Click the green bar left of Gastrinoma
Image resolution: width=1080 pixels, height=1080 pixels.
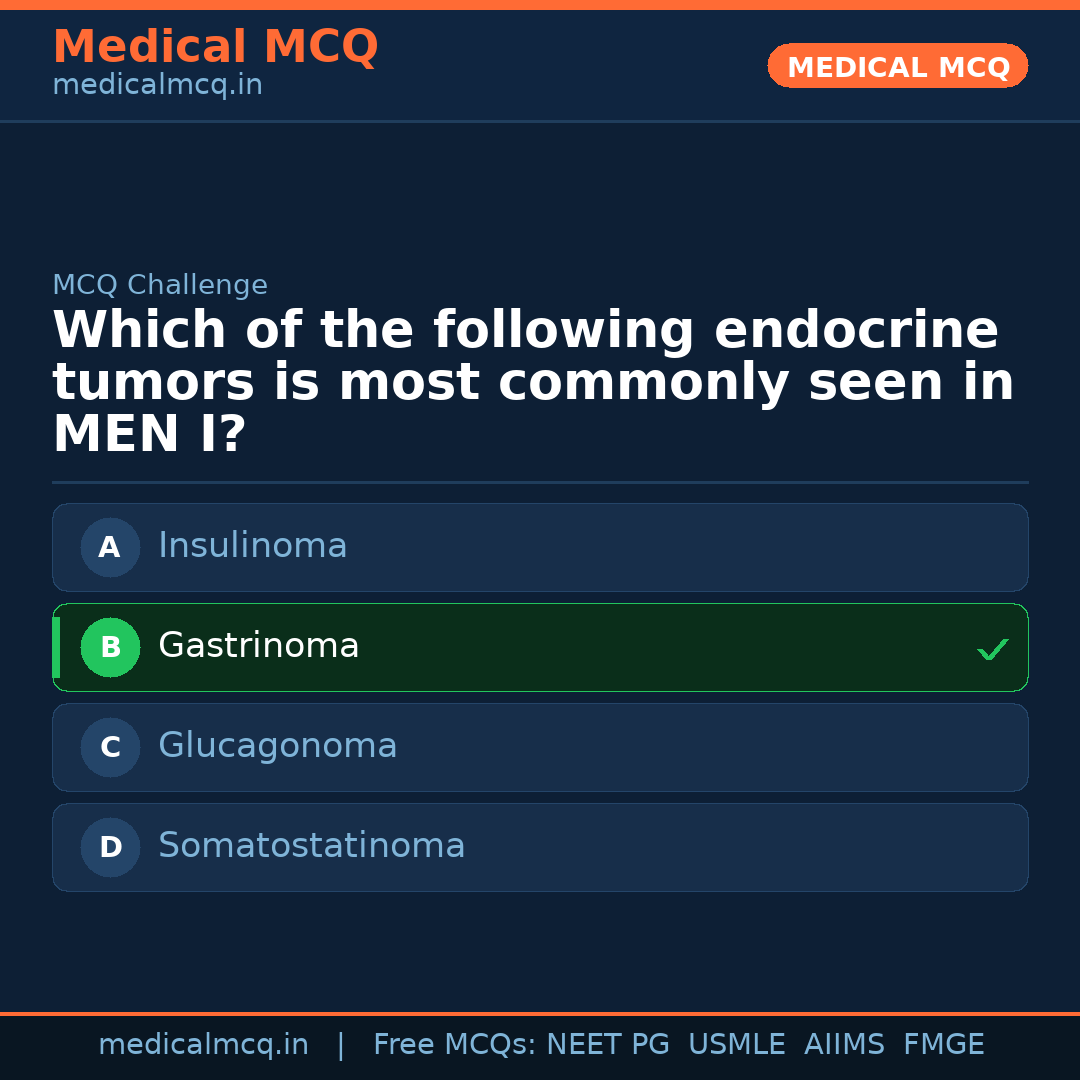tap(56, 647)
